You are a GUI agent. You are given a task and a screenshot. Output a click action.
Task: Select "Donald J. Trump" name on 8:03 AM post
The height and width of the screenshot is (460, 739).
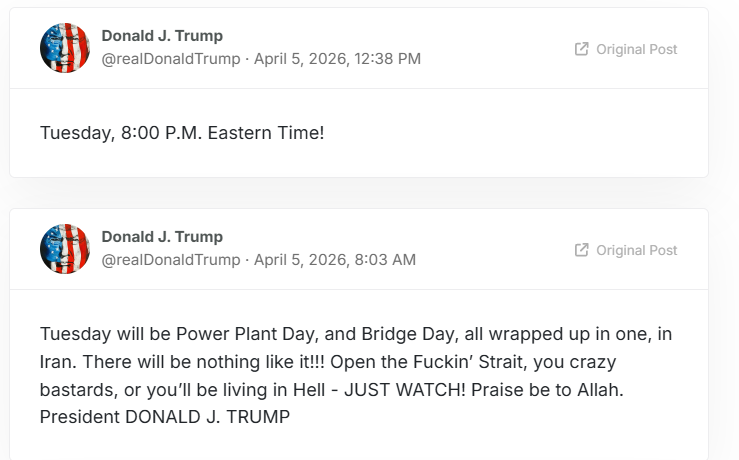pyautogui.click(x=162, y=237)
